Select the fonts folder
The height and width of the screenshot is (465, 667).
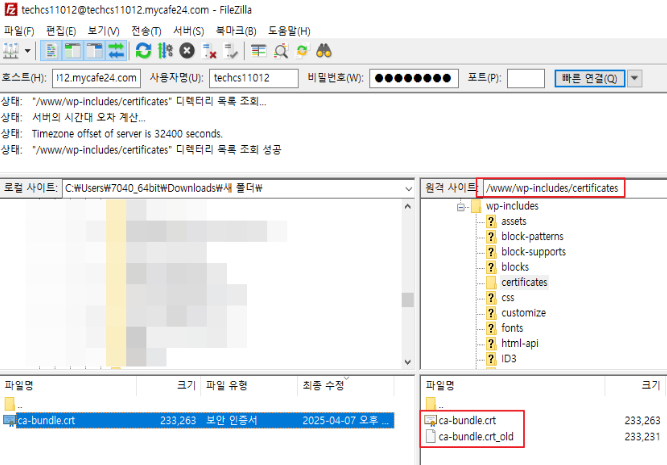[x=512, y=328]
